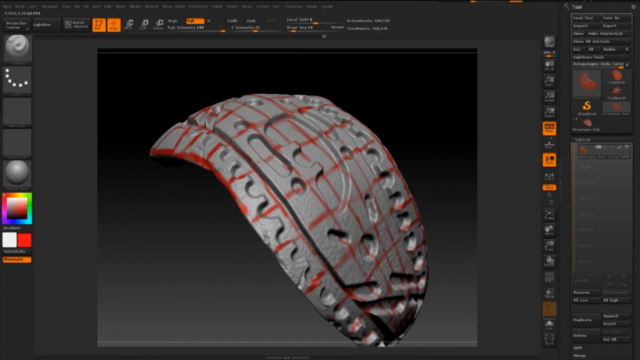Select the red main color swatch
The image size is (640, 360).
coord(24,240)
